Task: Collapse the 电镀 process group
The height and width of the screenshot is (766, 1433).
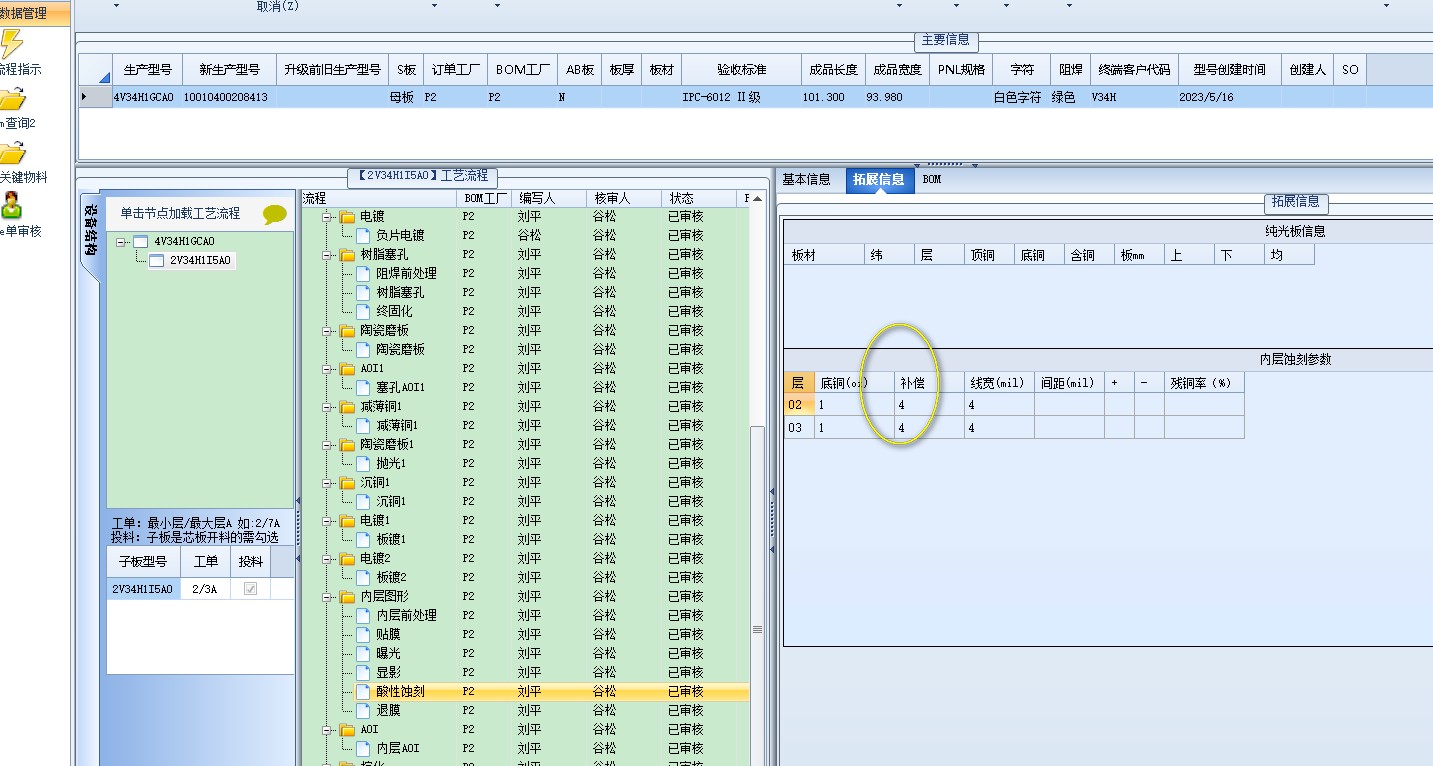Action: tap(327, 217)
